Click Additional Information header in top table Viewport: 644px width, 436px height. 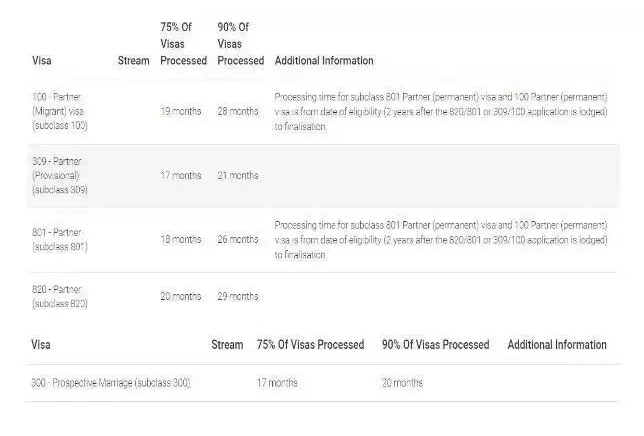pos(324,61)
